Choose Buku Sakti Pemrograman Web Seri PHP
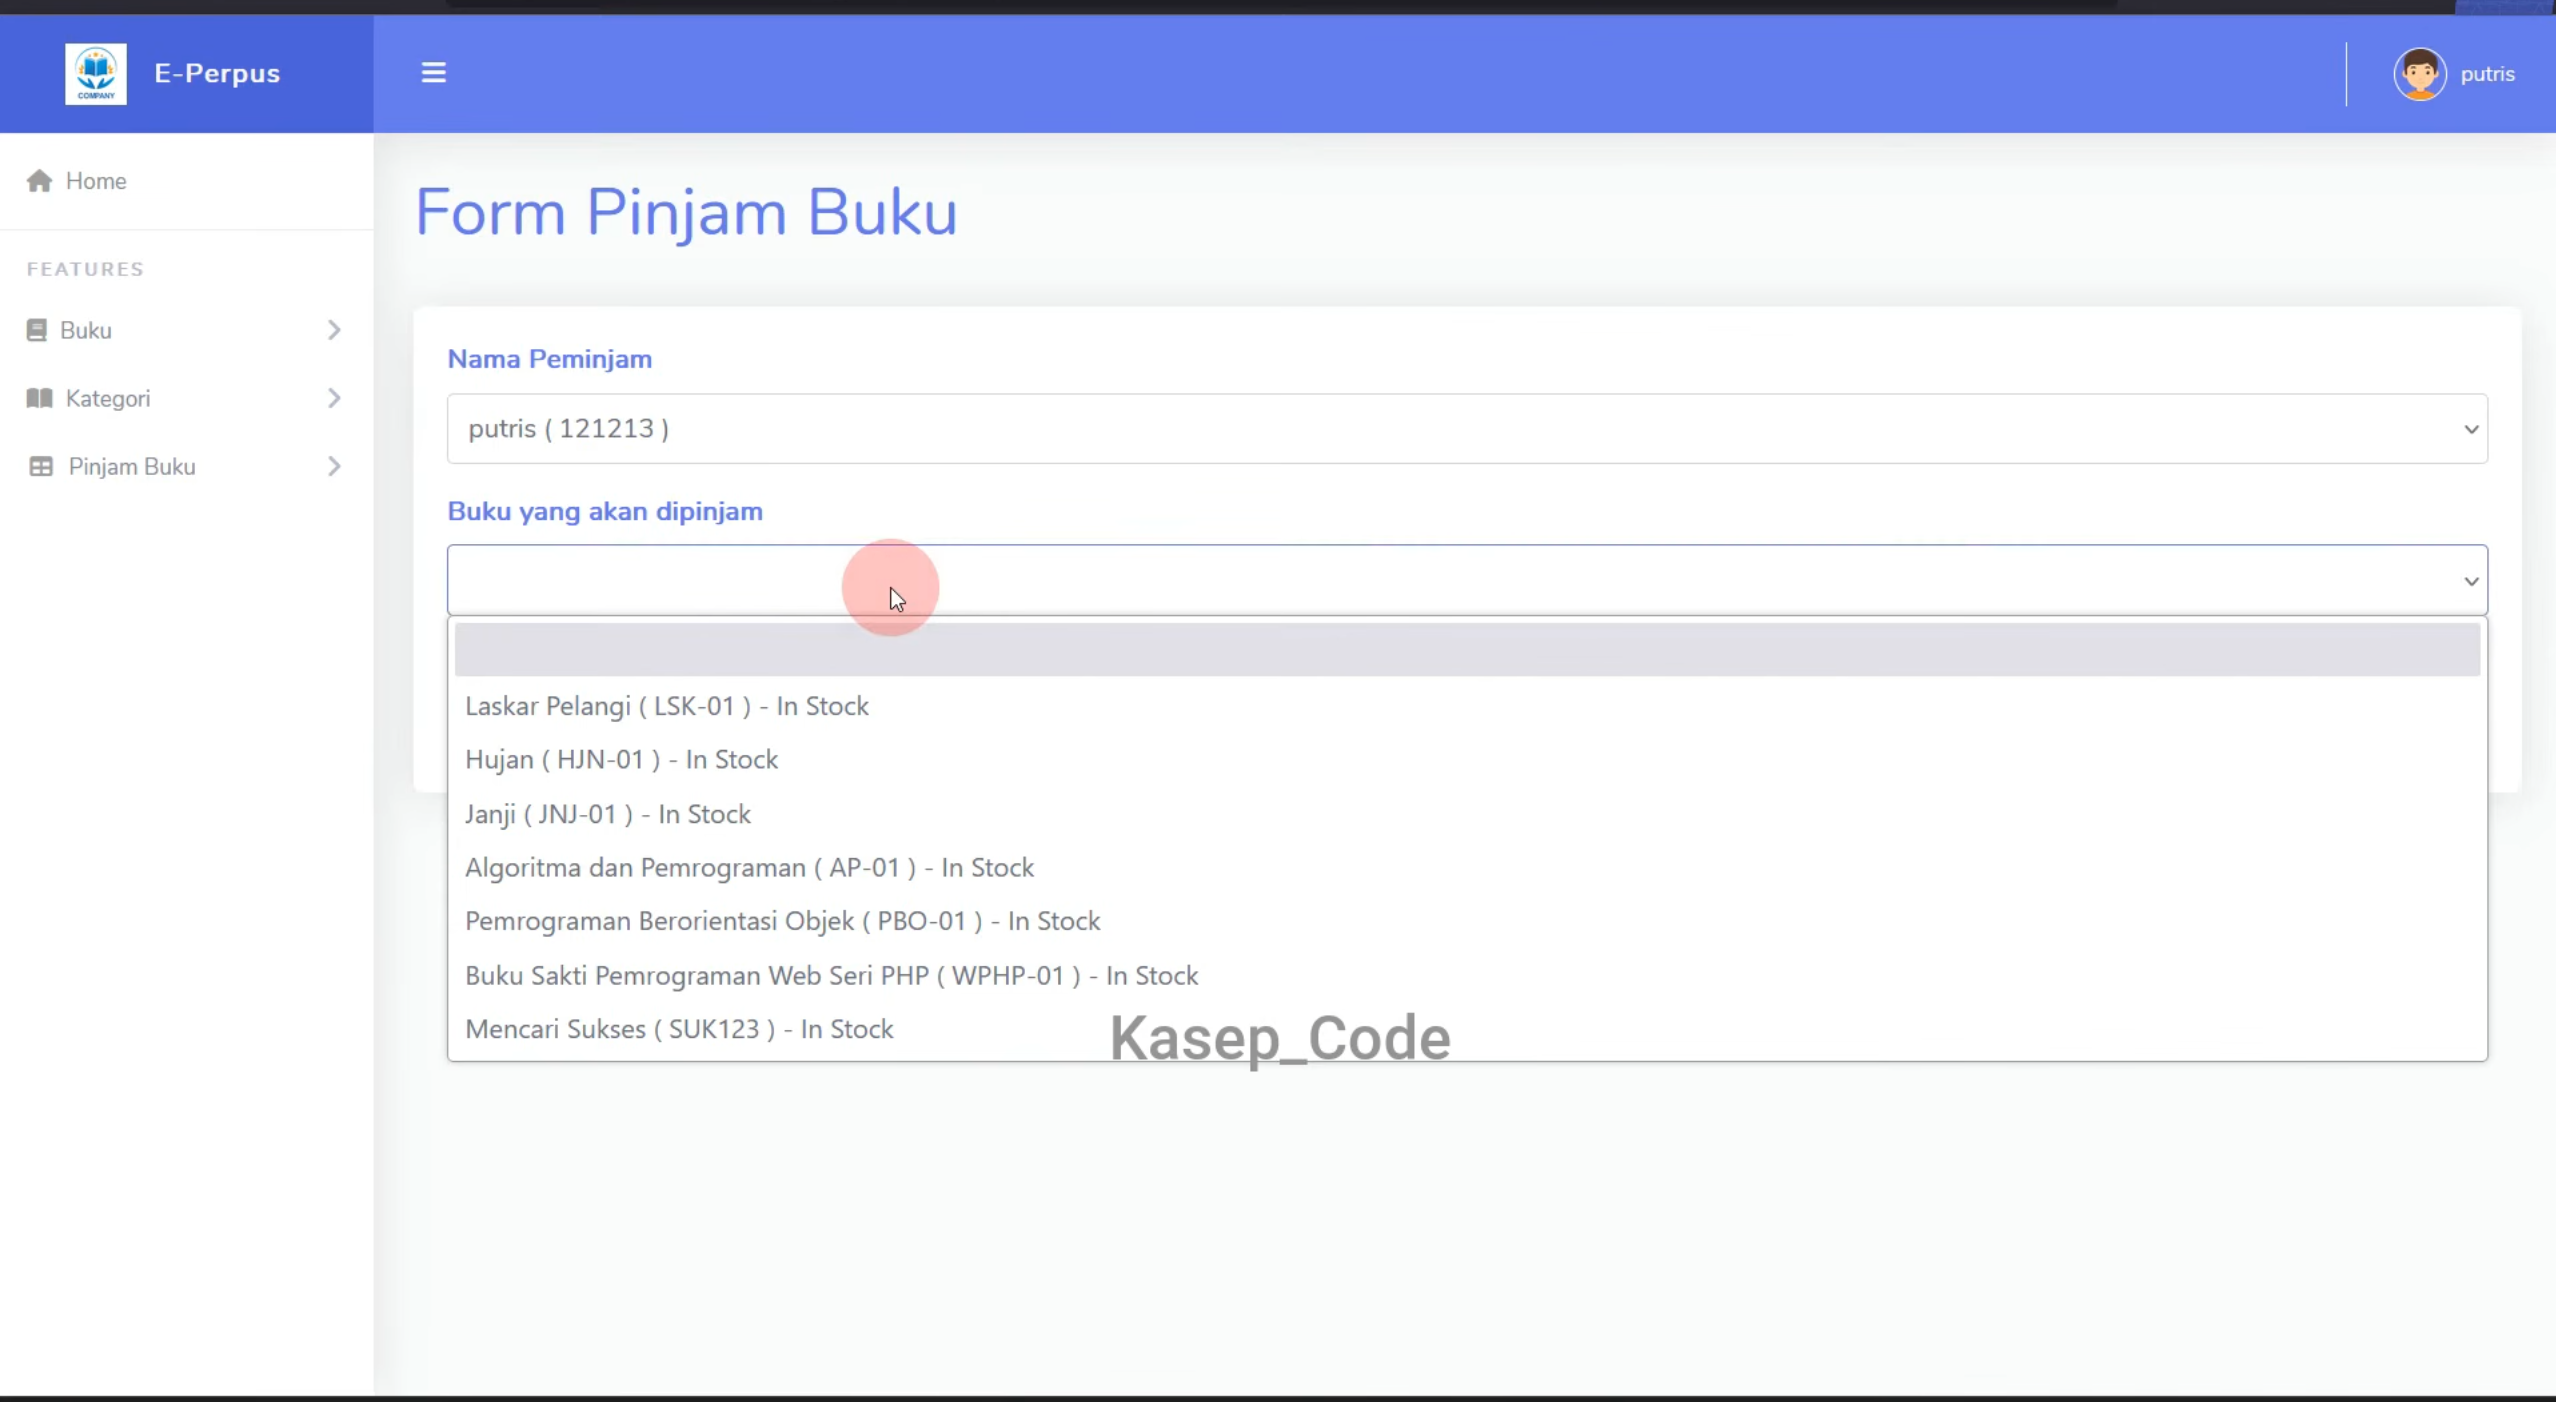2556x1402 pixels. [x=1467, y=975]
